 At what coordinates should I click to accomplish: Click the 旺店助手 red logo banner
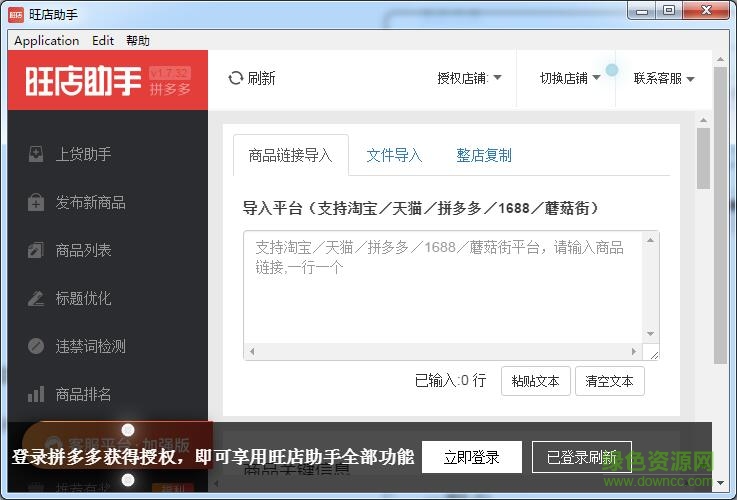pos(108,80)
